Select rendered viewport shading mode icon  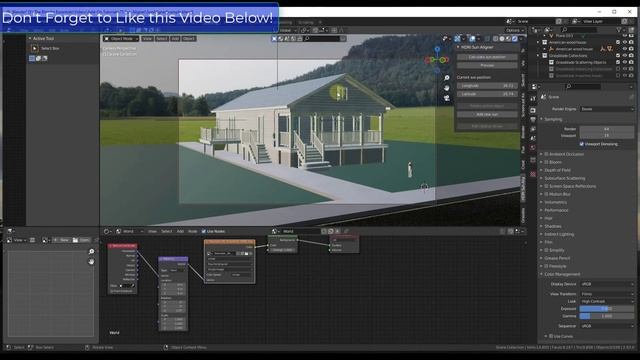[515, 39]
